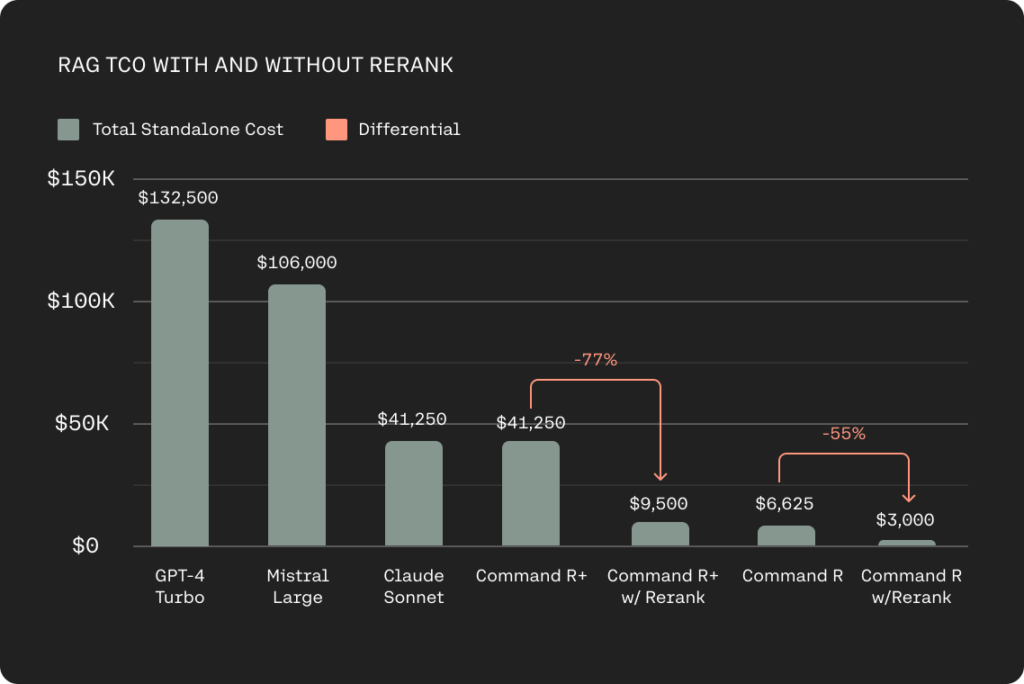1024x684 pixels.
Task: Click the -77% differential label
Action: (596, 359)
